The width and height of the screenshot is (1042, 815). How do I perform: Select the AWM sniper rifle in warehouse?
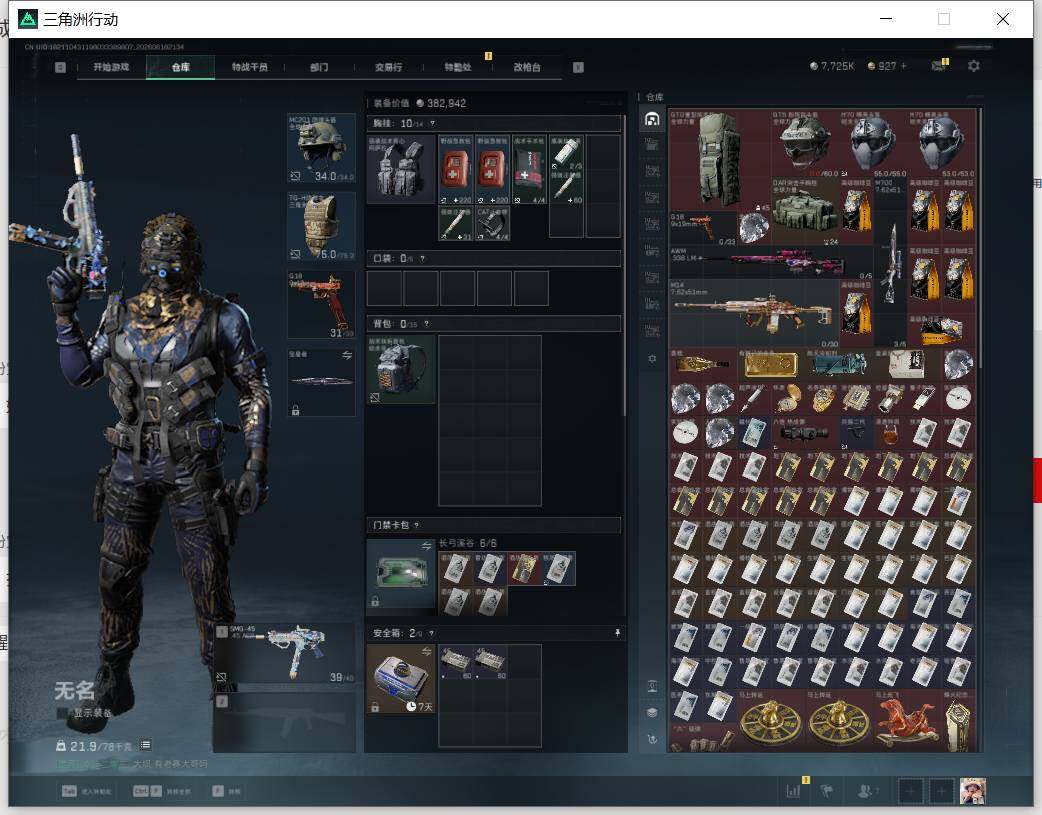pyautogui.click(x=771, y=263)
